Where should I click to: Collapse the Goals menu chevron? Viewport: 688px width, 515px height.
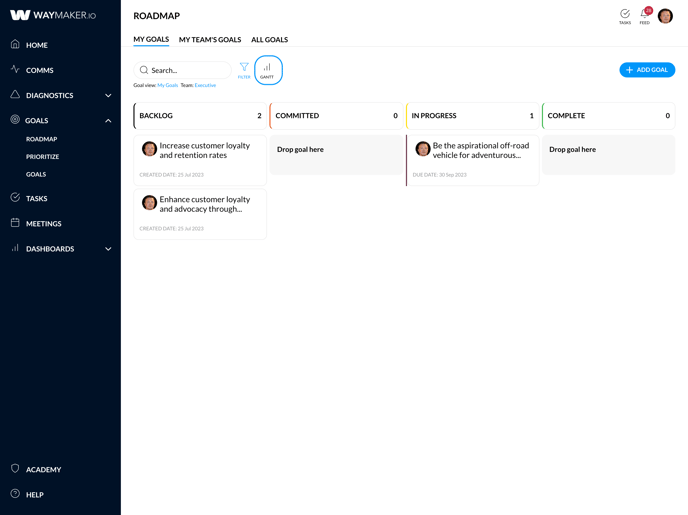pyautogui.click(x=108, y=121)
